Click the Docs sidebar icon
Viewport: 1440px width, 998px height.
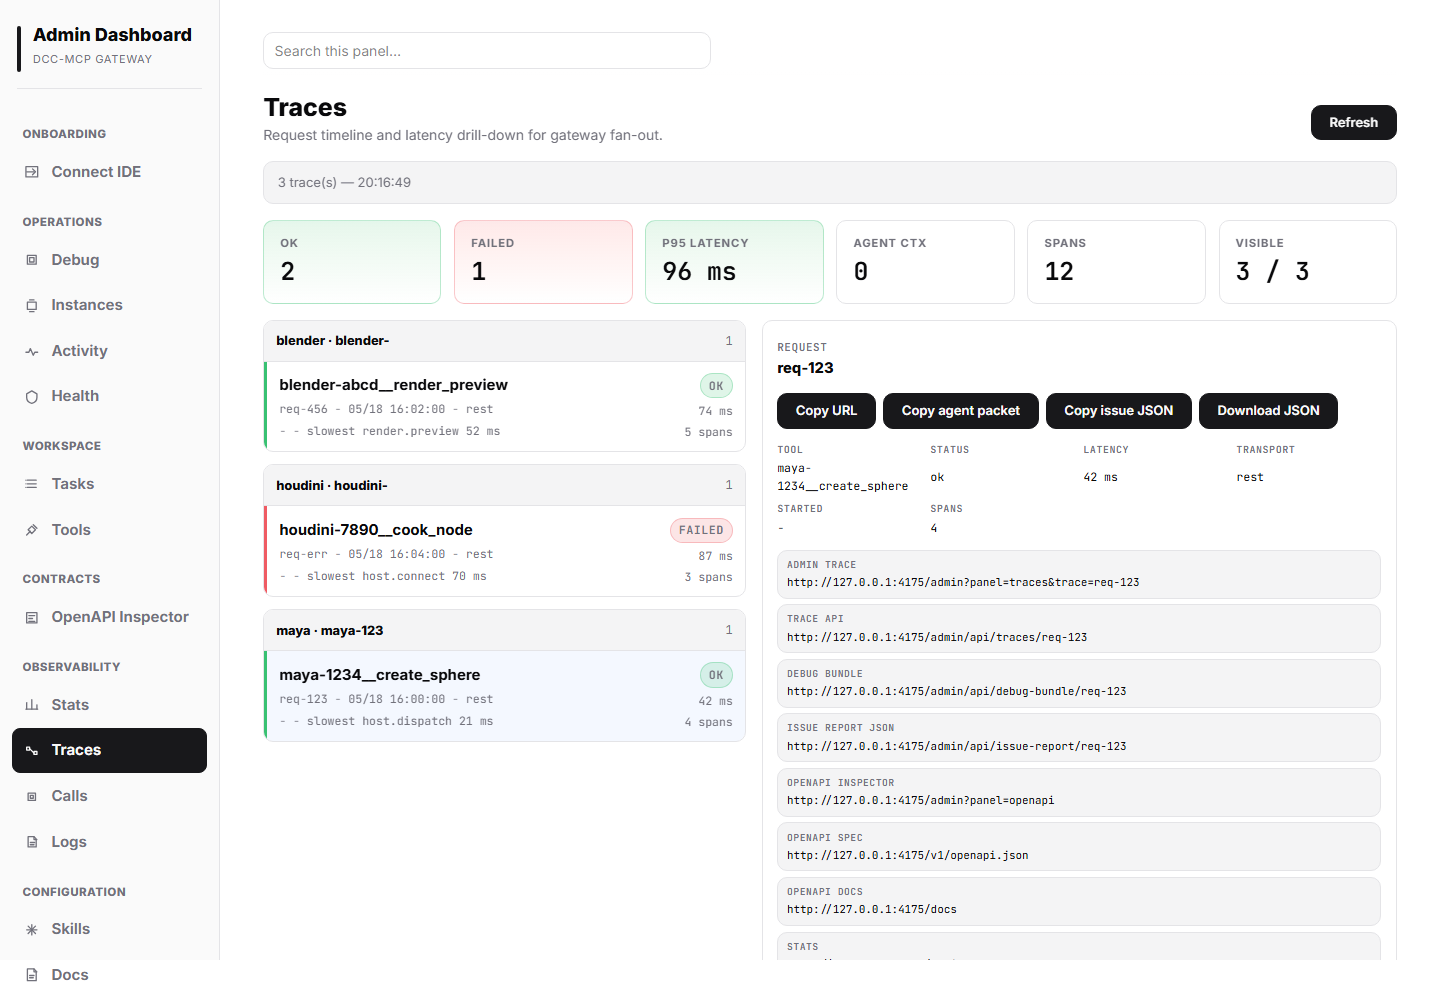(32, 975)
